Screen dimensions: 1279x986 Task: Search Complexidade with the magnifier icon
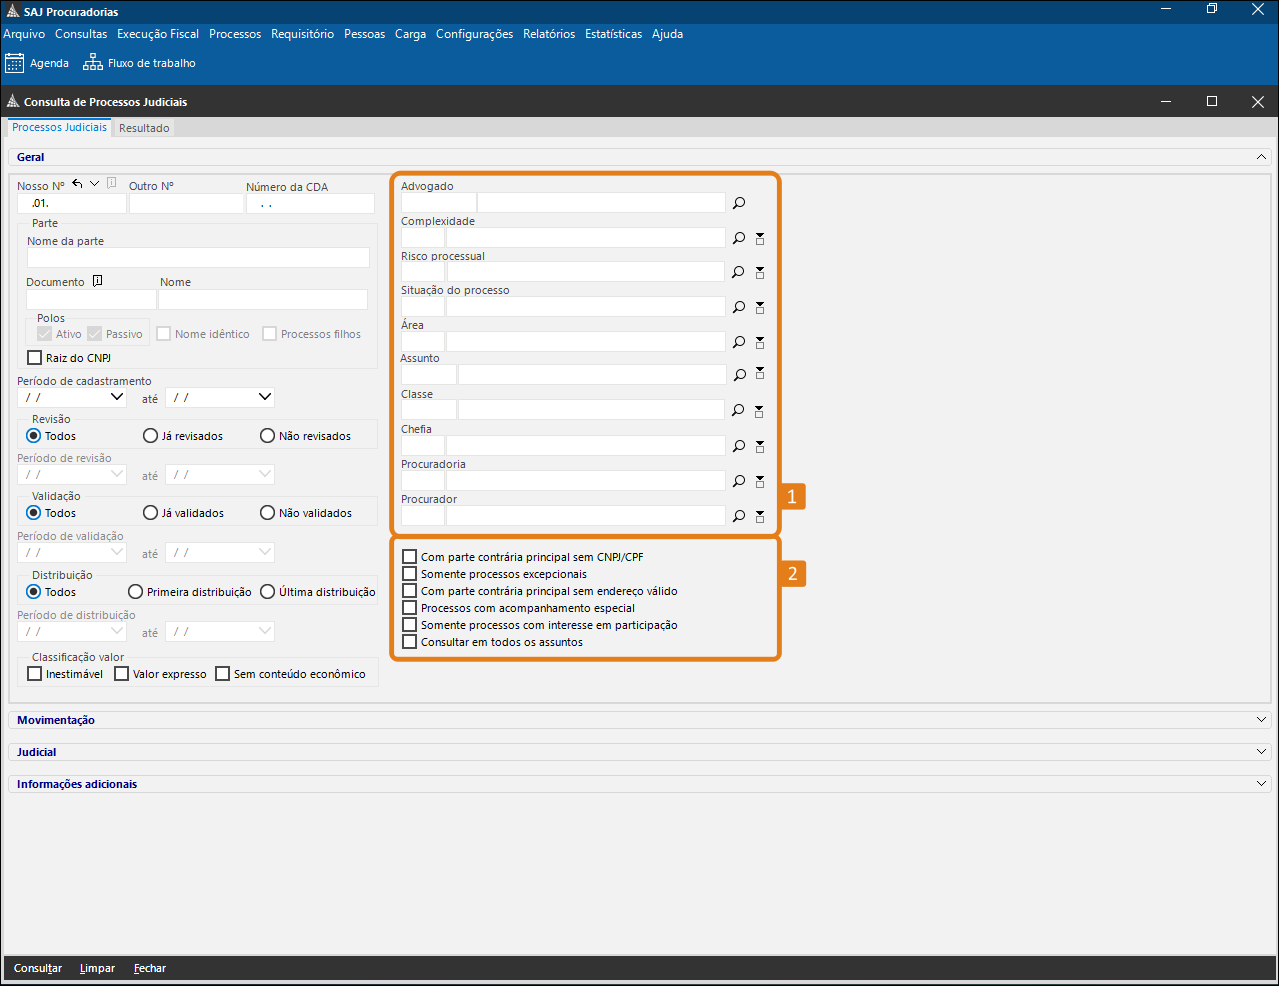pos(739,238)
